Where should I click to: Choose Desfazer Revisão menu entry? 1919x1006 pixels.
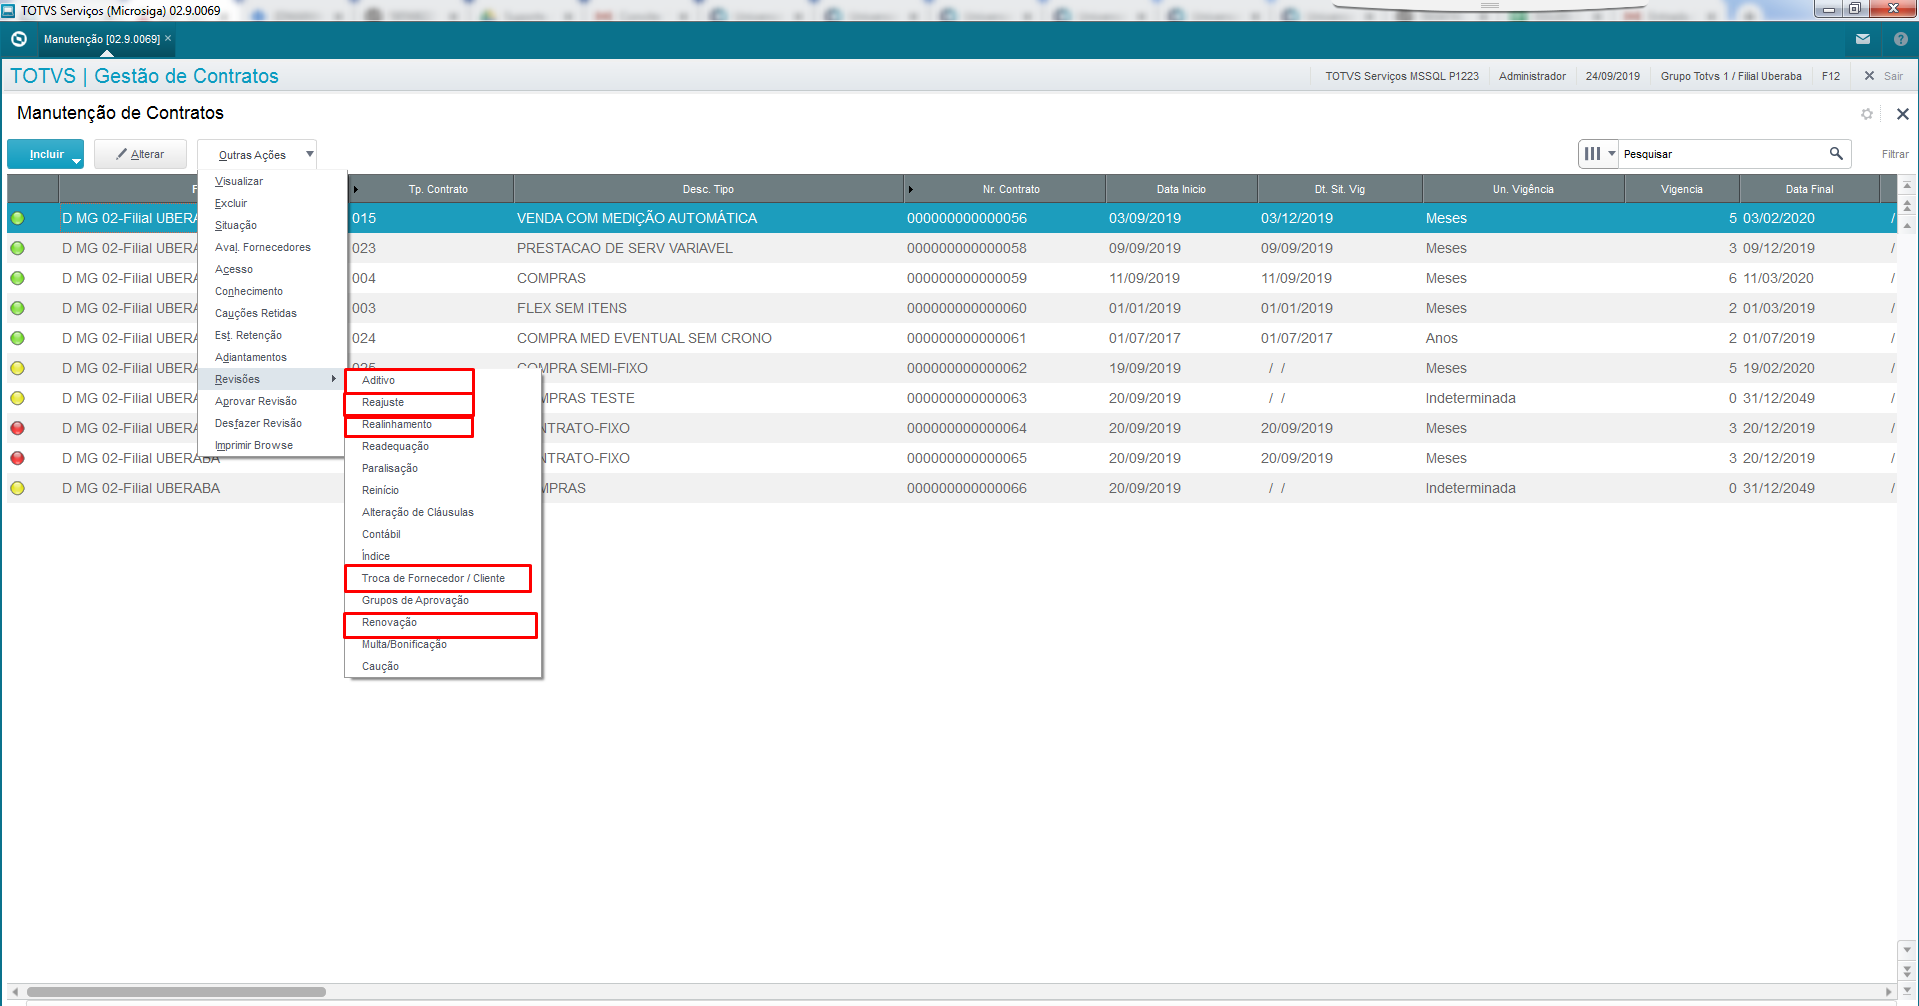[272, 423]
